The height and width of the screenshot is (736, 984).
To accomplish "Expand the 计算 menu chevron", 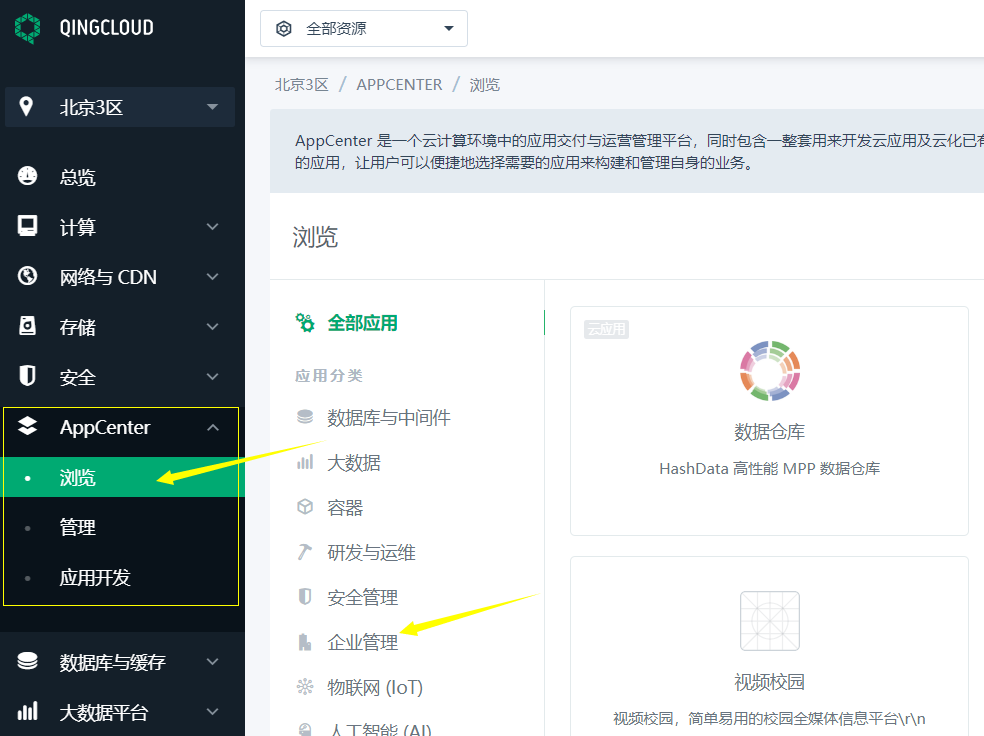I will click(x=213, y=227).
